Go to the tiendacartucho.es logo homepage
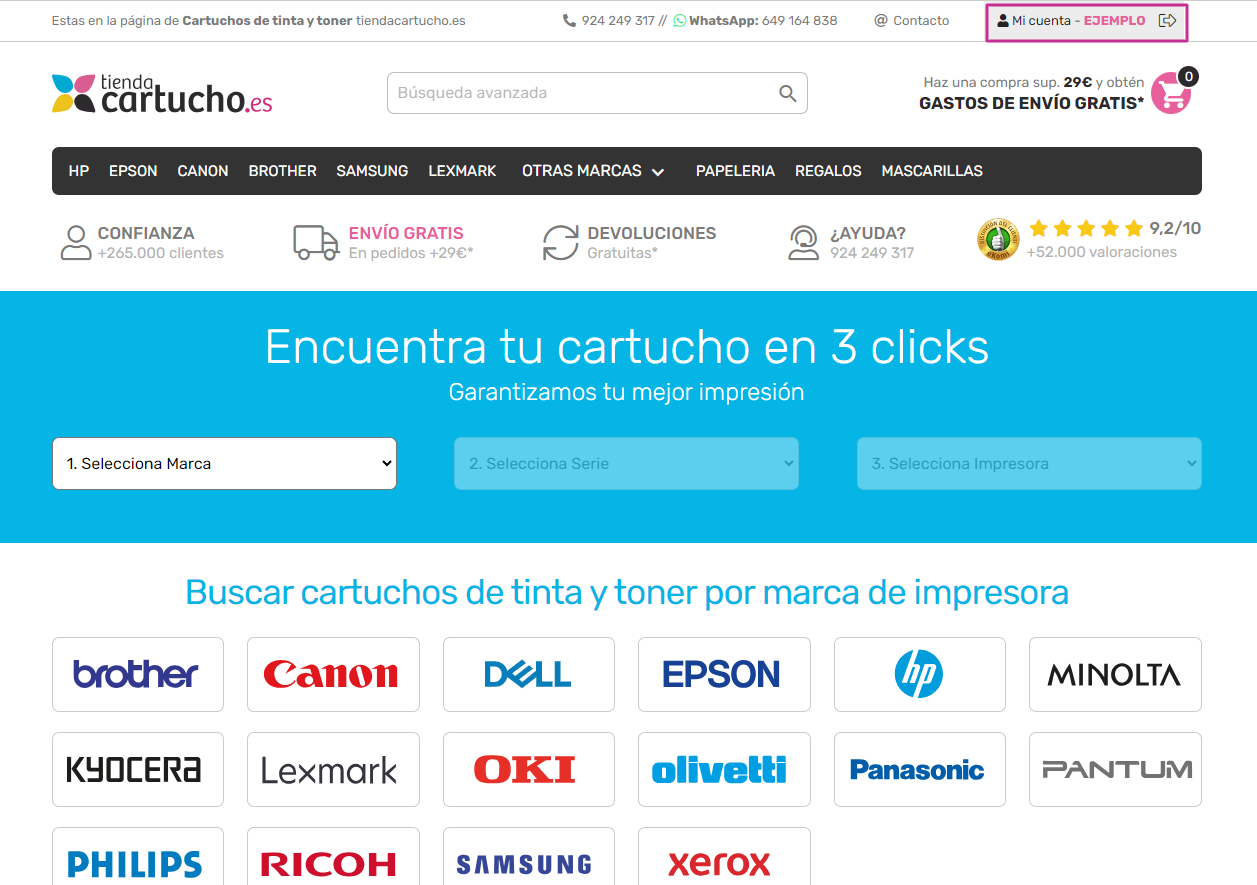This screenshot has width=1257, height=885. (162, 93)
